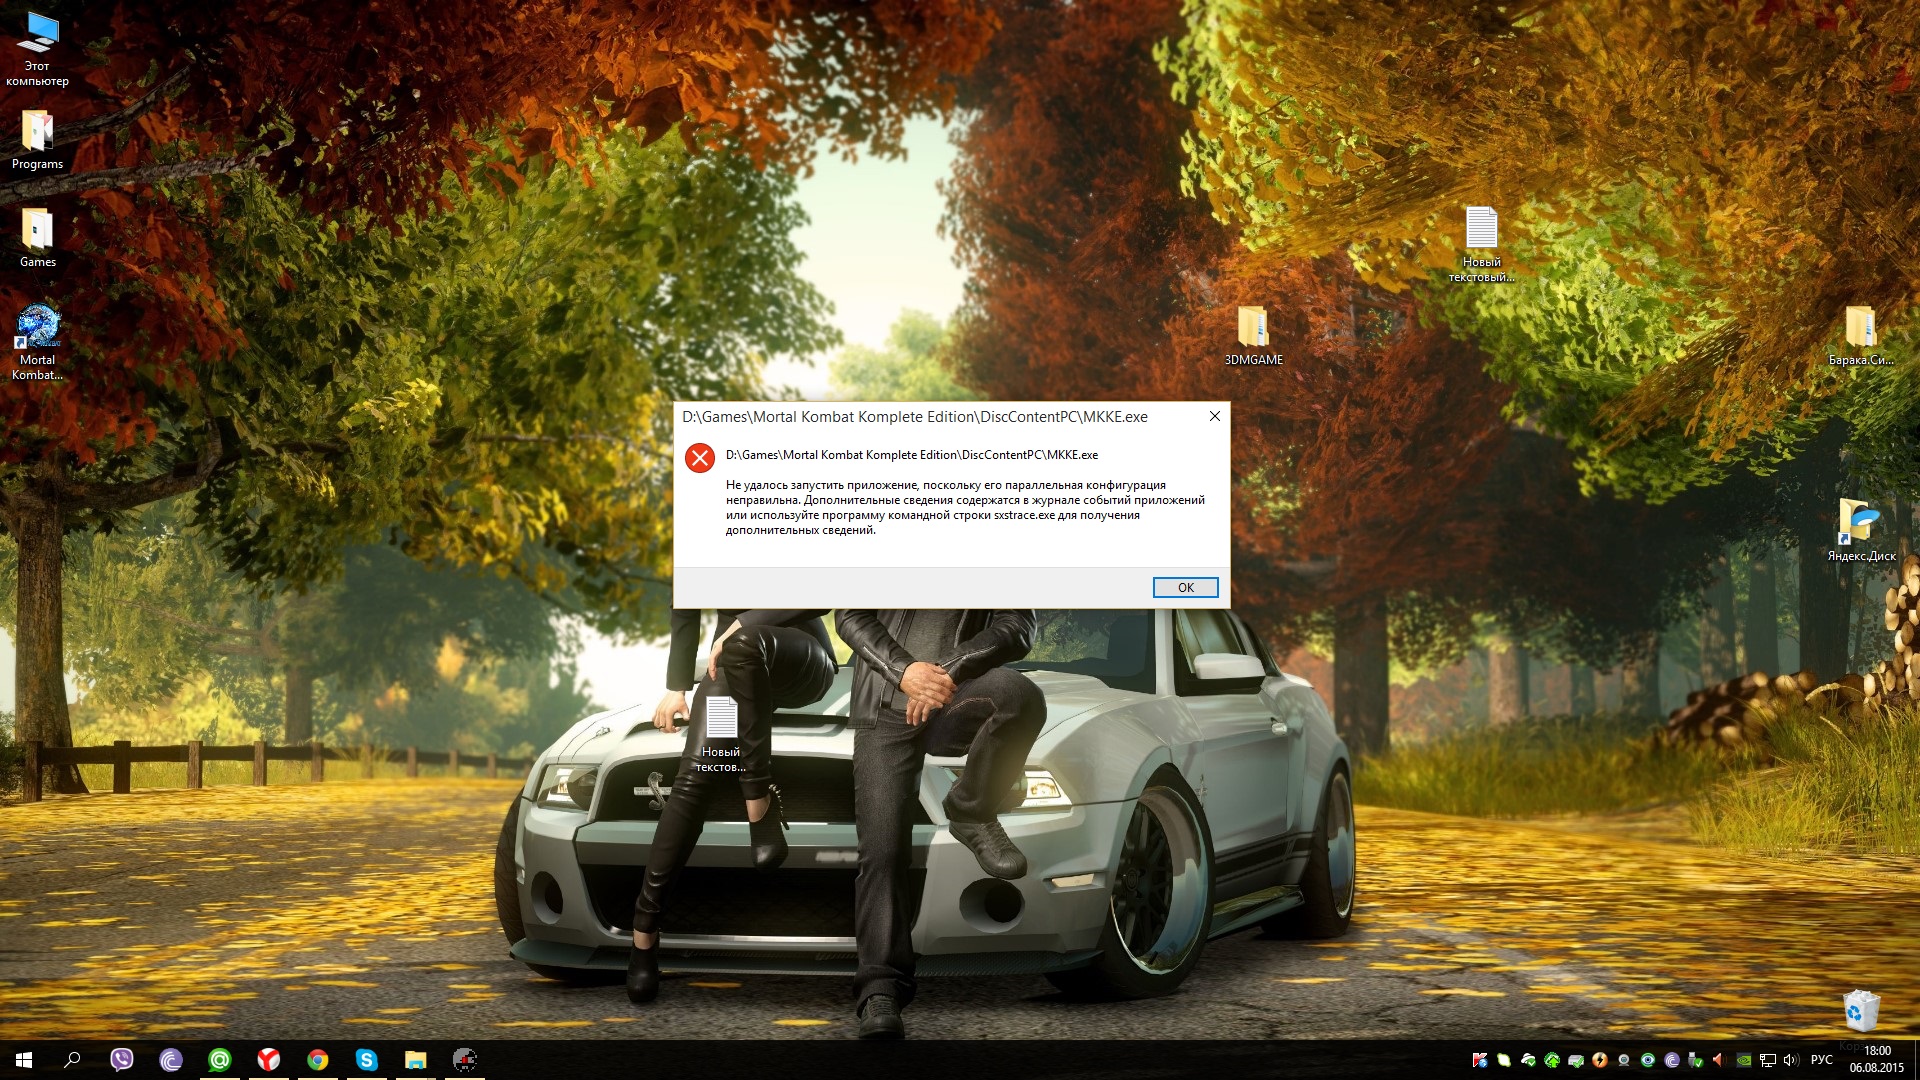Open the Windows Start menu
Image resolution: width=1920 pixels, height=1080 pixels.
[24, 1060]
